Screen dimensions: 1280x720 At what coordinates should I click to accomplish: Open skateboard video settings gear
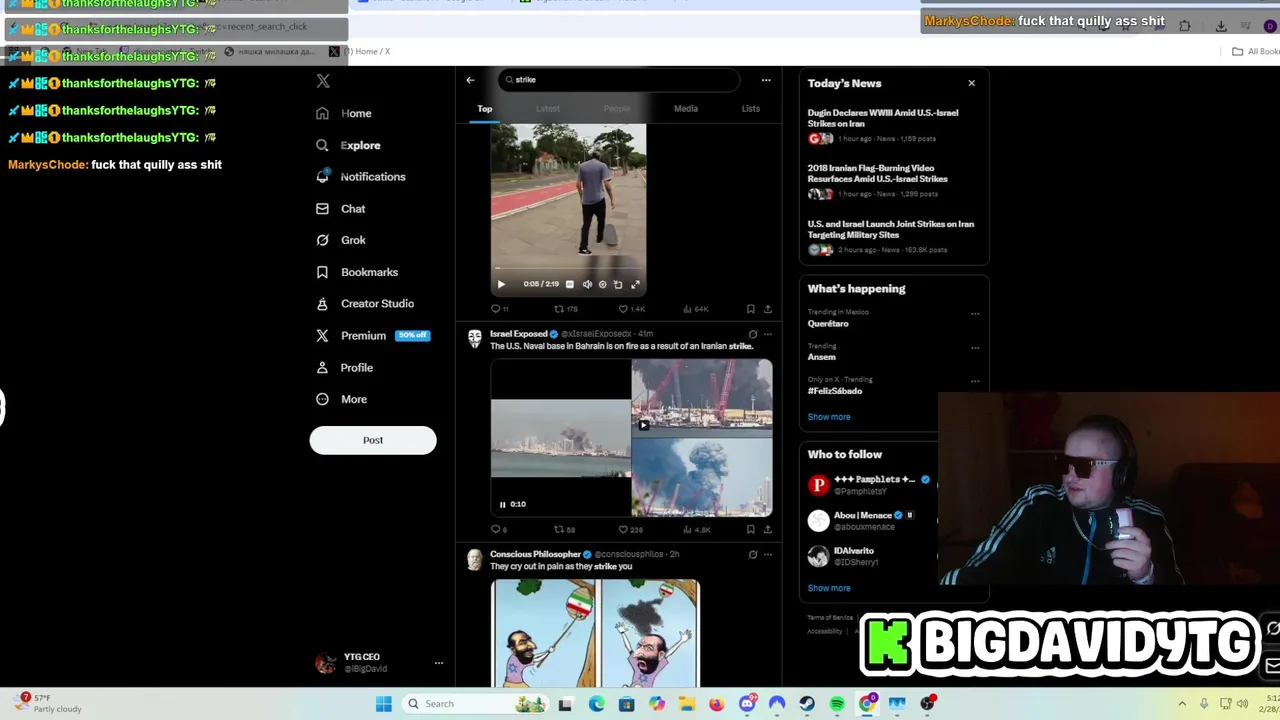pyautogui.click(x=602, y=284)
